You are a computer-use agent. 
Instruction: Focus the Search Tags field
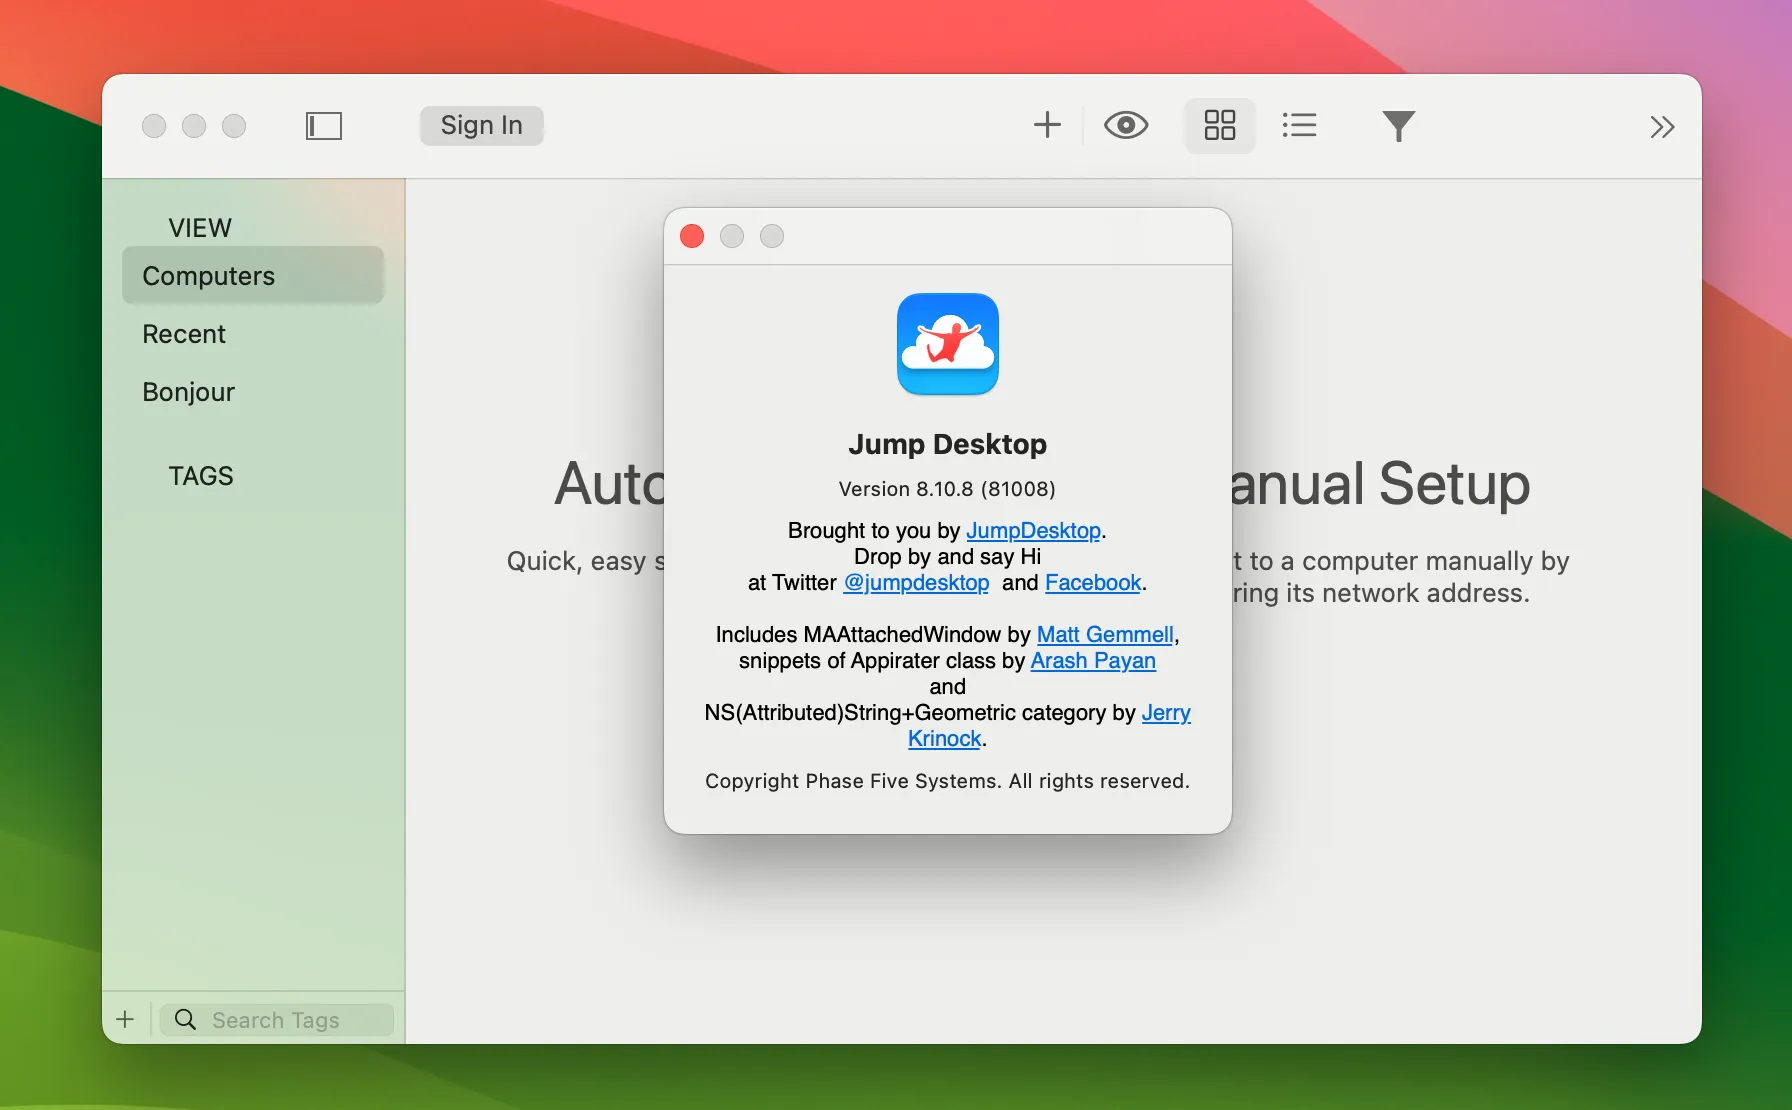click(277, 1020)
